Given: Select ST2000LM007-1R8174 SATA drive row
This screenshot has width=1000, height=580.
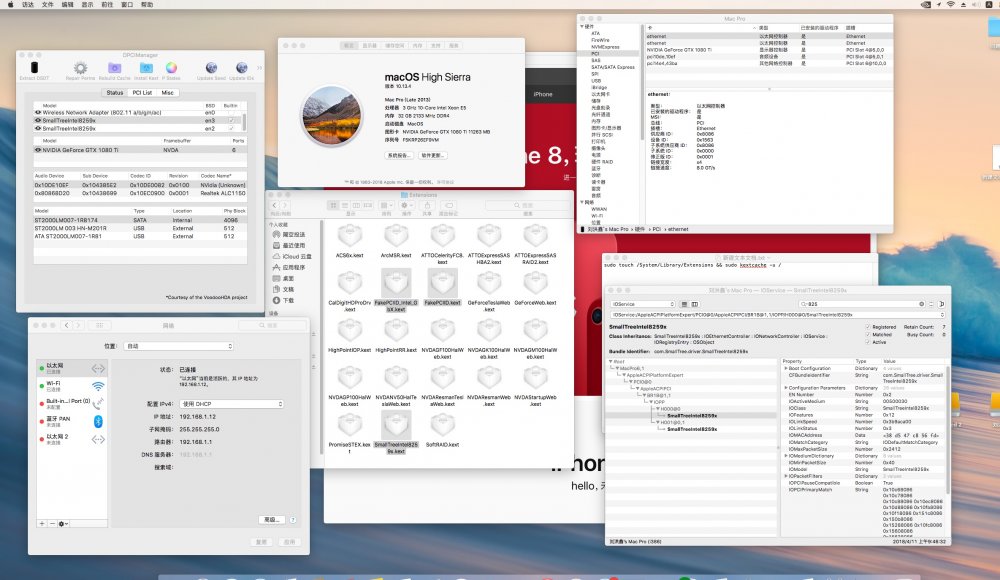Looking at the screenshot, I should pos(140,220).
